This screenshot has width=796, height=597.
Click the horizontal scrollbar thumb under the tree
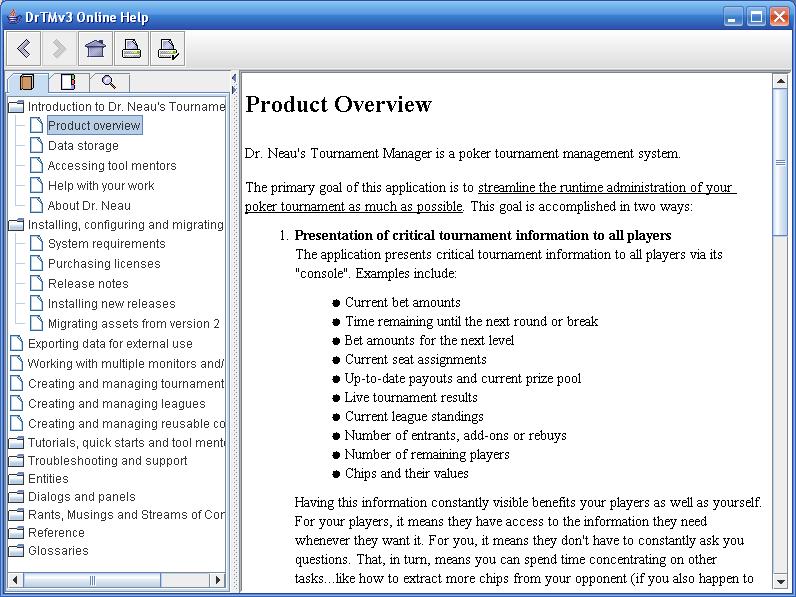click(92, 580)
